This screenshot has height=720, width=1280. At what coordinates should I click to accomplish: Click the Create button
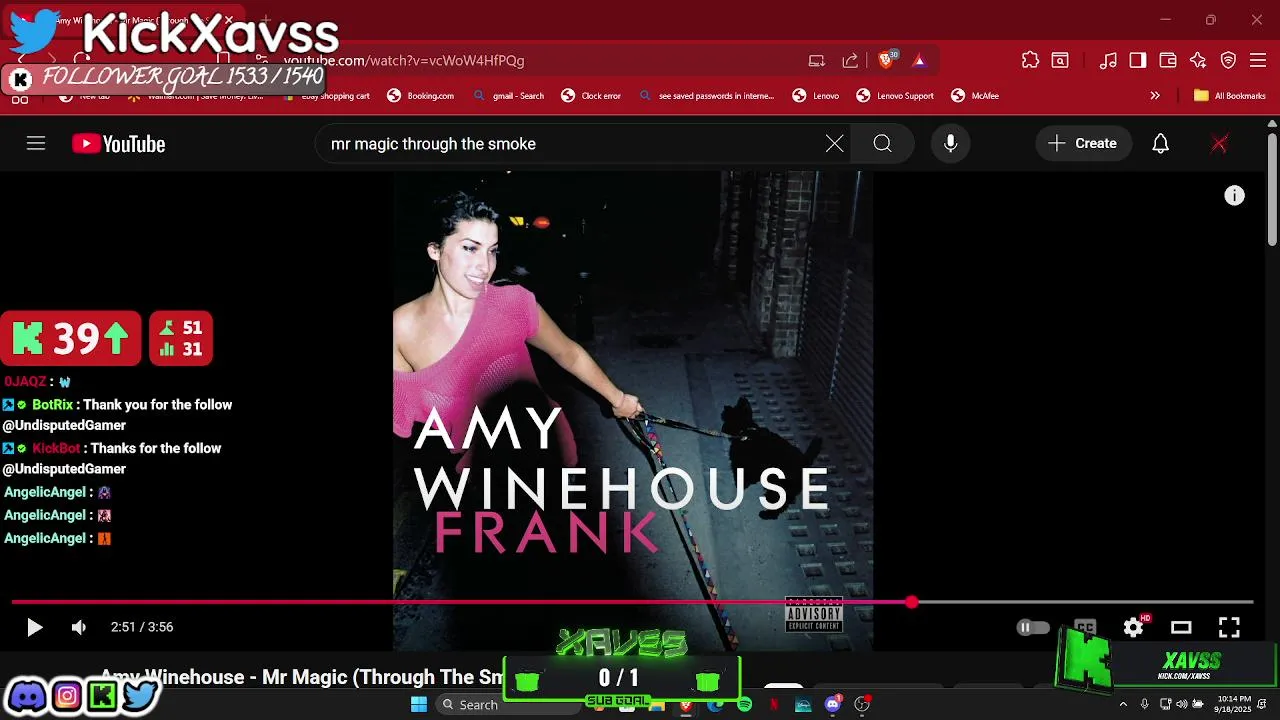[1083, 144]
